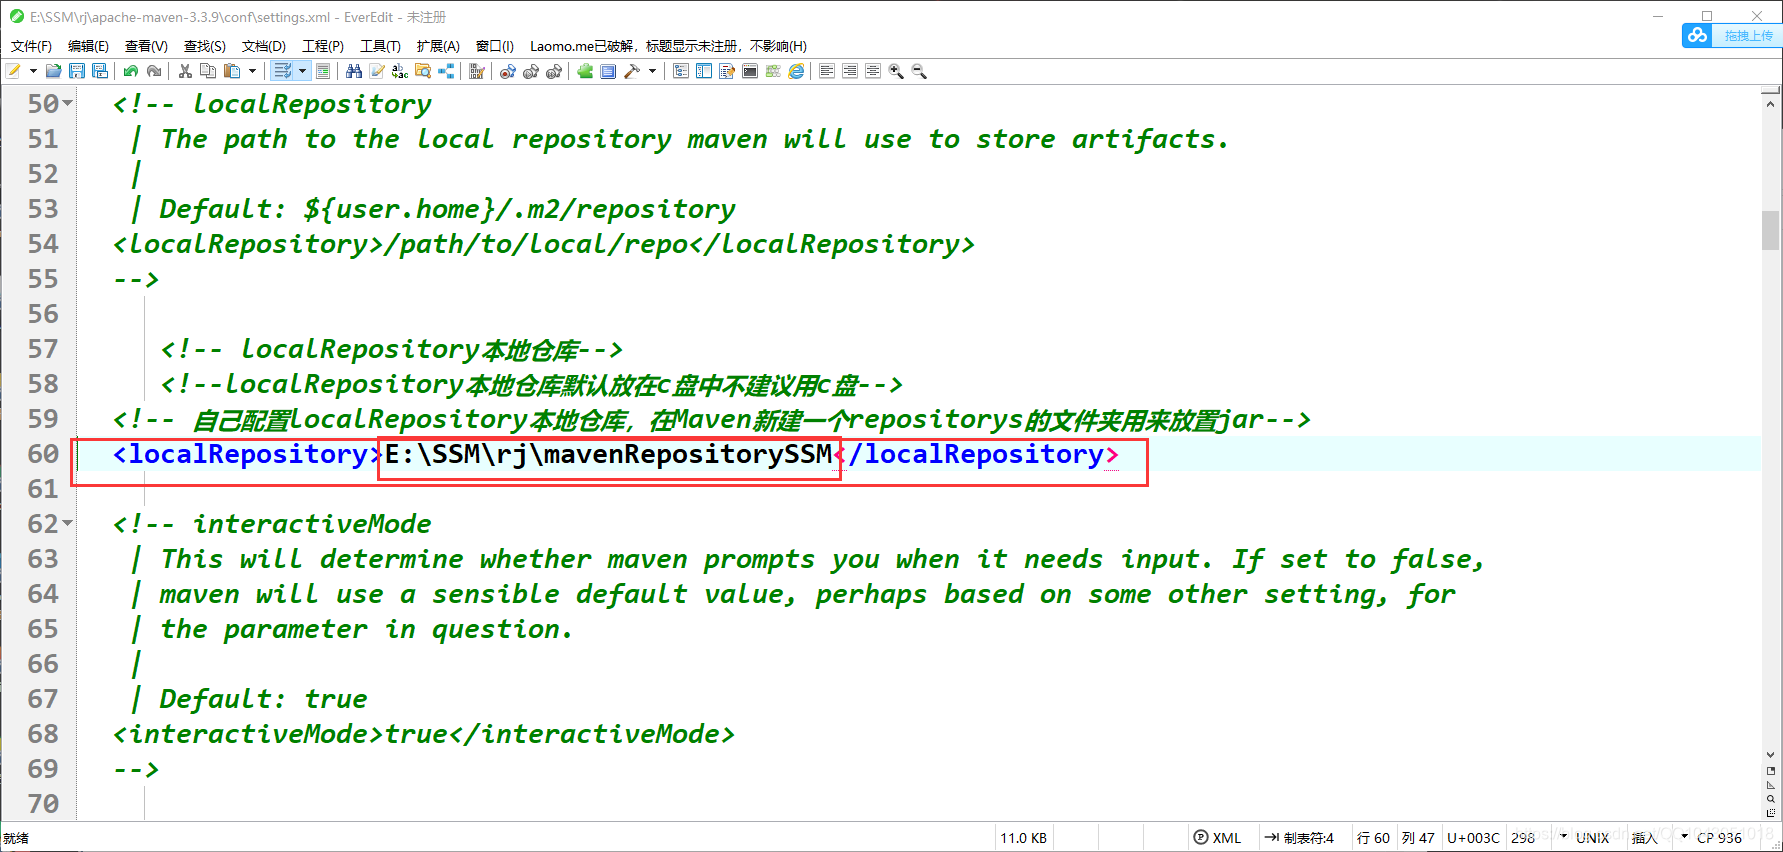The width and height of the screenshot is (1783, 852).
Task: Click the 'ab ac' replace text icon
Action: (x=400, y=71)
